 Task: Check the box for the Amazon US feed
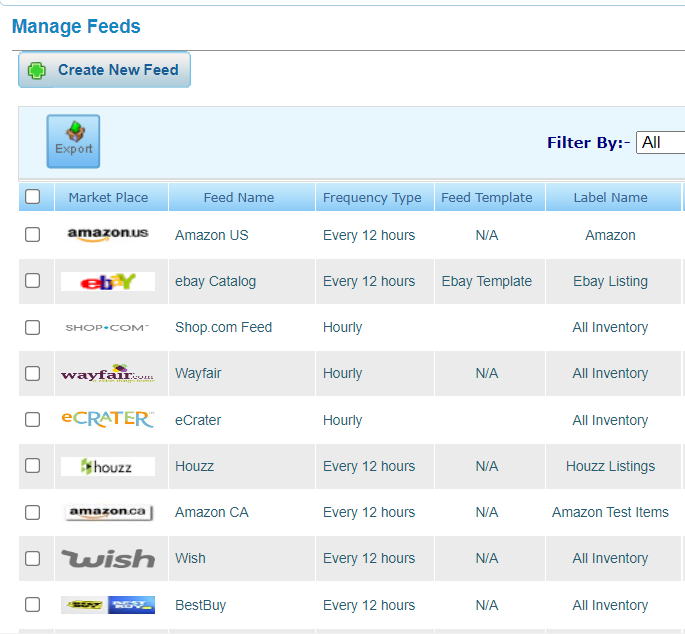(32, 235)
